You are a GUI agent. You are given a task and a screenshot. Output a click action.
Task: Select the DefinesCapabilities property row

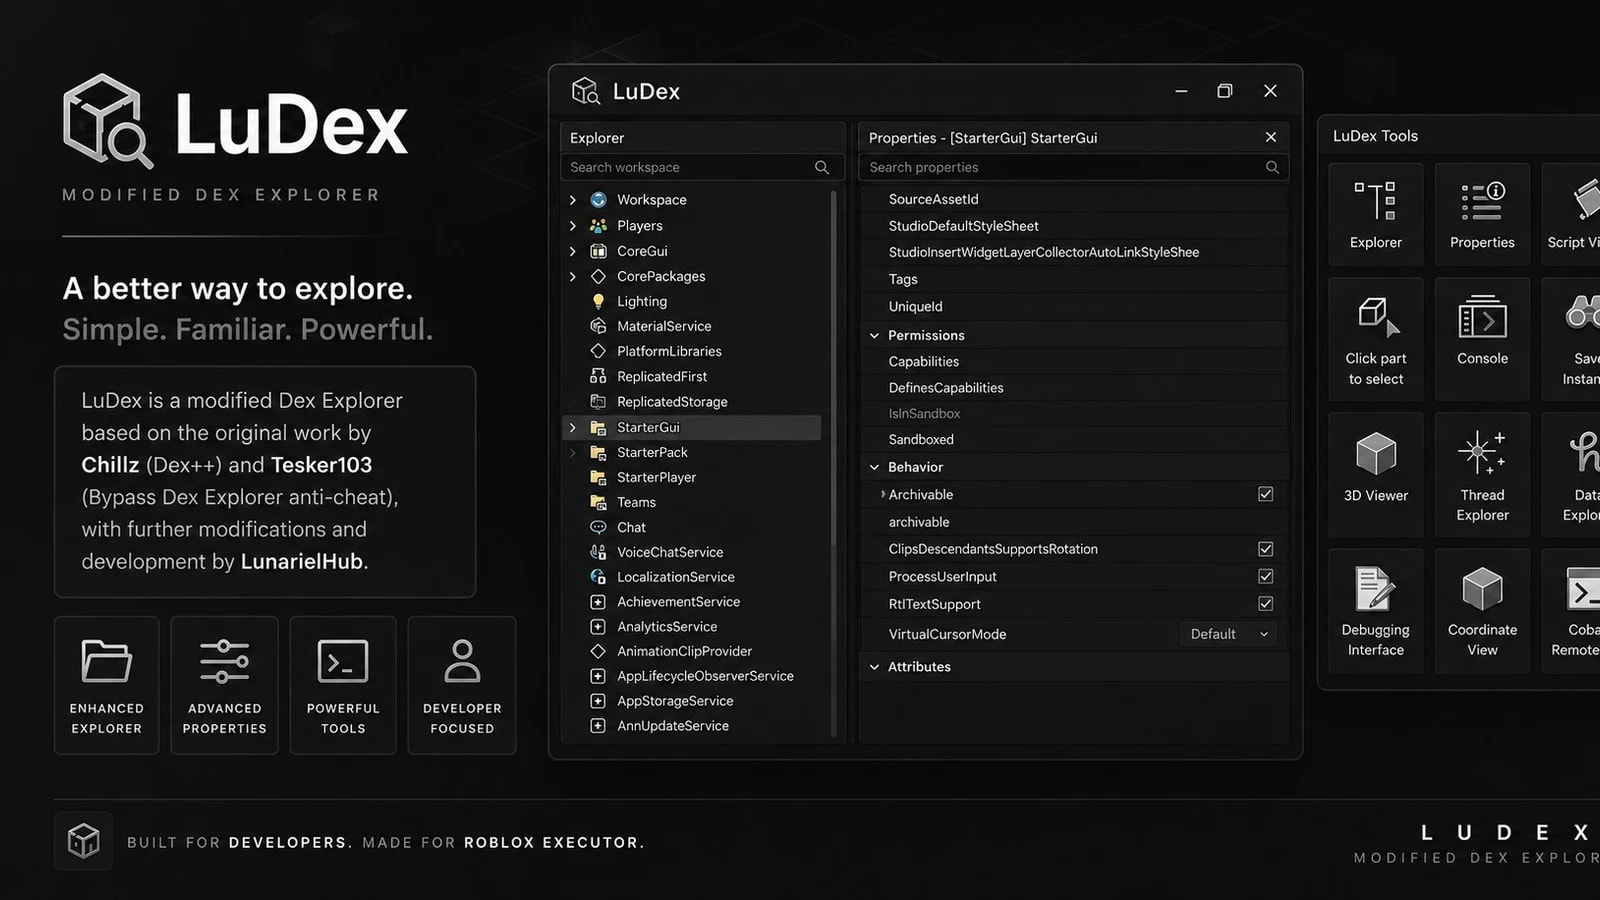point(1074,387)
